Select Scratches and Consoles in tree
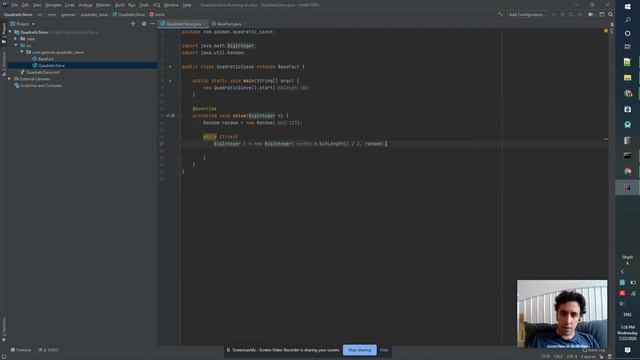The height and width of the screenshot is (360, 640). coord(38,86)
